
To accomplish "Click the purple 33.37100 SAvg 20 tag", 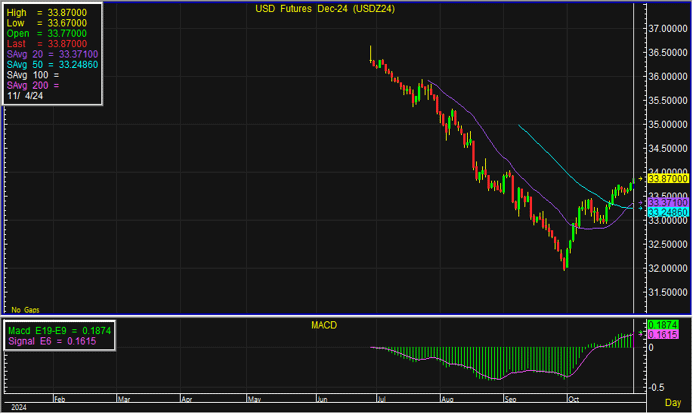I will pos(663,202).
